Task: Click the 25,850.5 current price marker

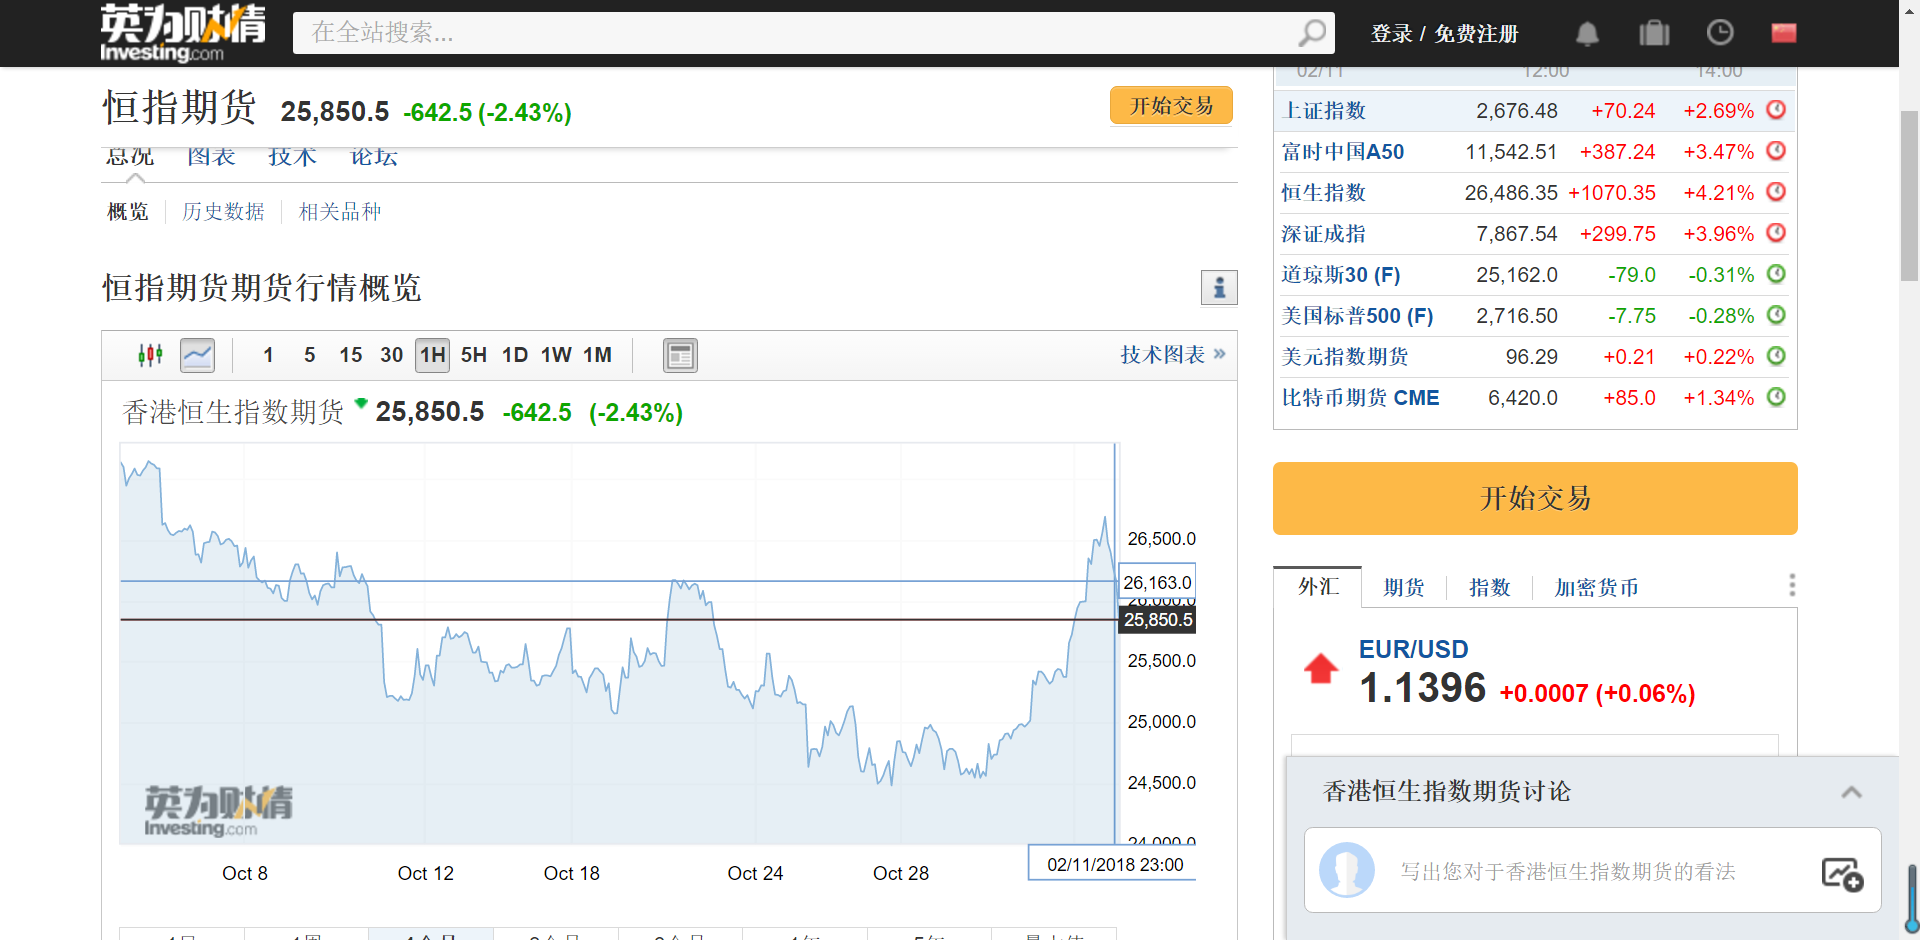Action: coord(1158,620)
